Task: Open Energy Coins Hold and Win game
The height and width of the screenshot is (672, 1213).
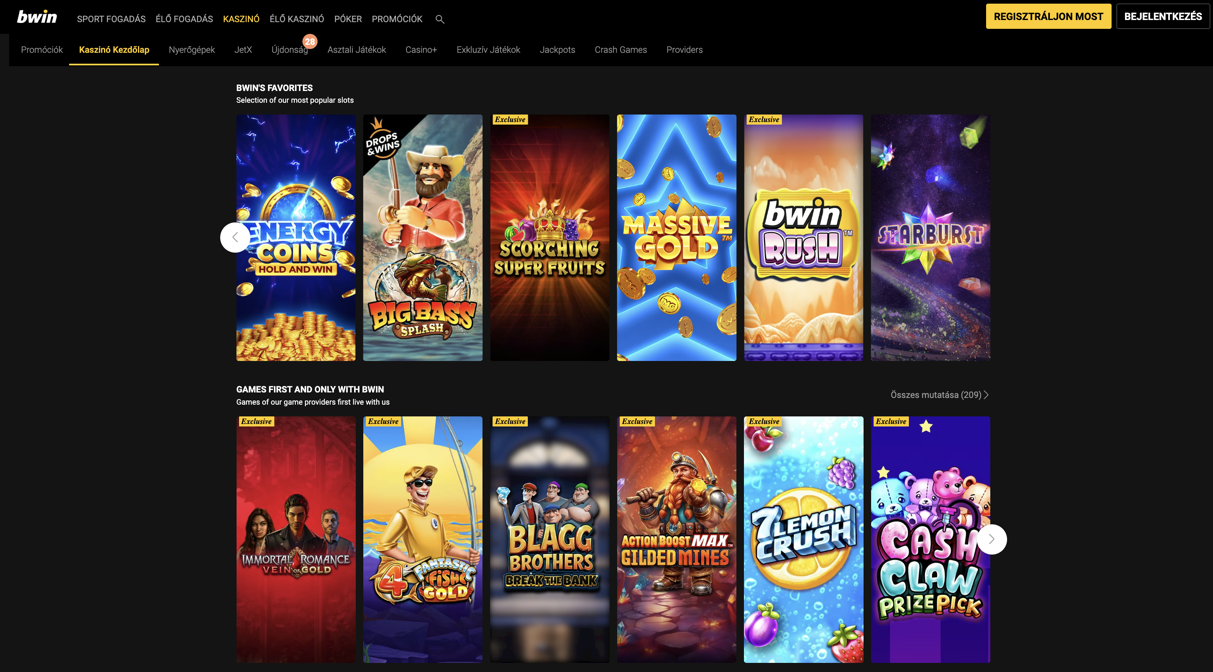Action: [296, 238]
